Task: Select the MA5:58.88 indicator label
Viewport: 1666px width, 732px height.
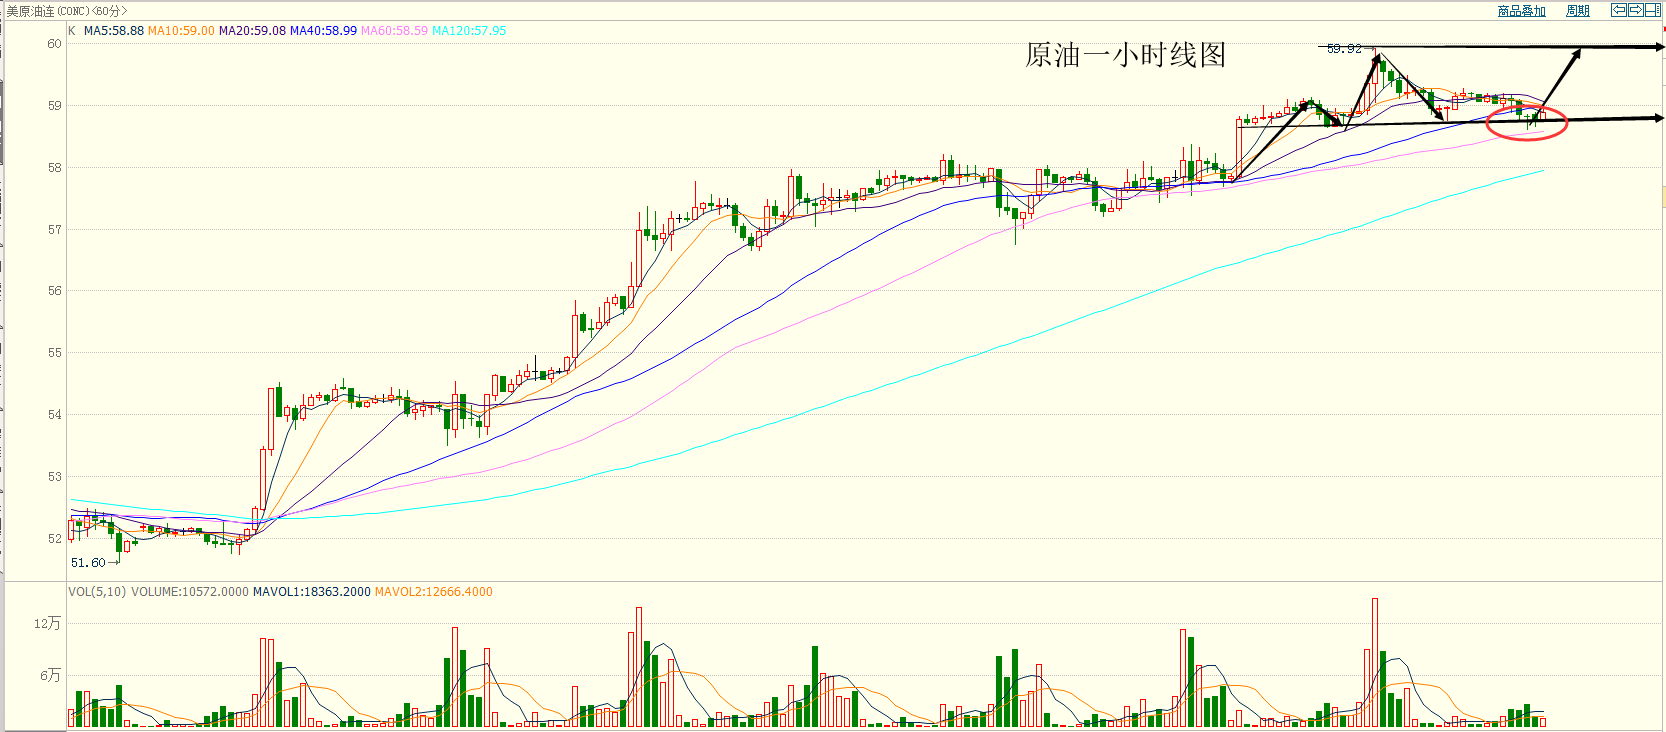Action: coord(114,31)
